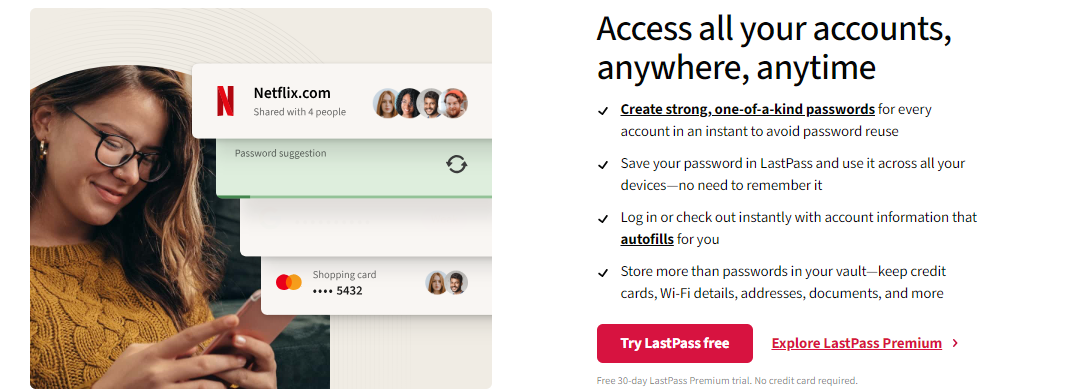The width and height of the screenshot is (1067, 392).
Task: Open the Explore LastPass Premium link
Action: tap(856, 344)
